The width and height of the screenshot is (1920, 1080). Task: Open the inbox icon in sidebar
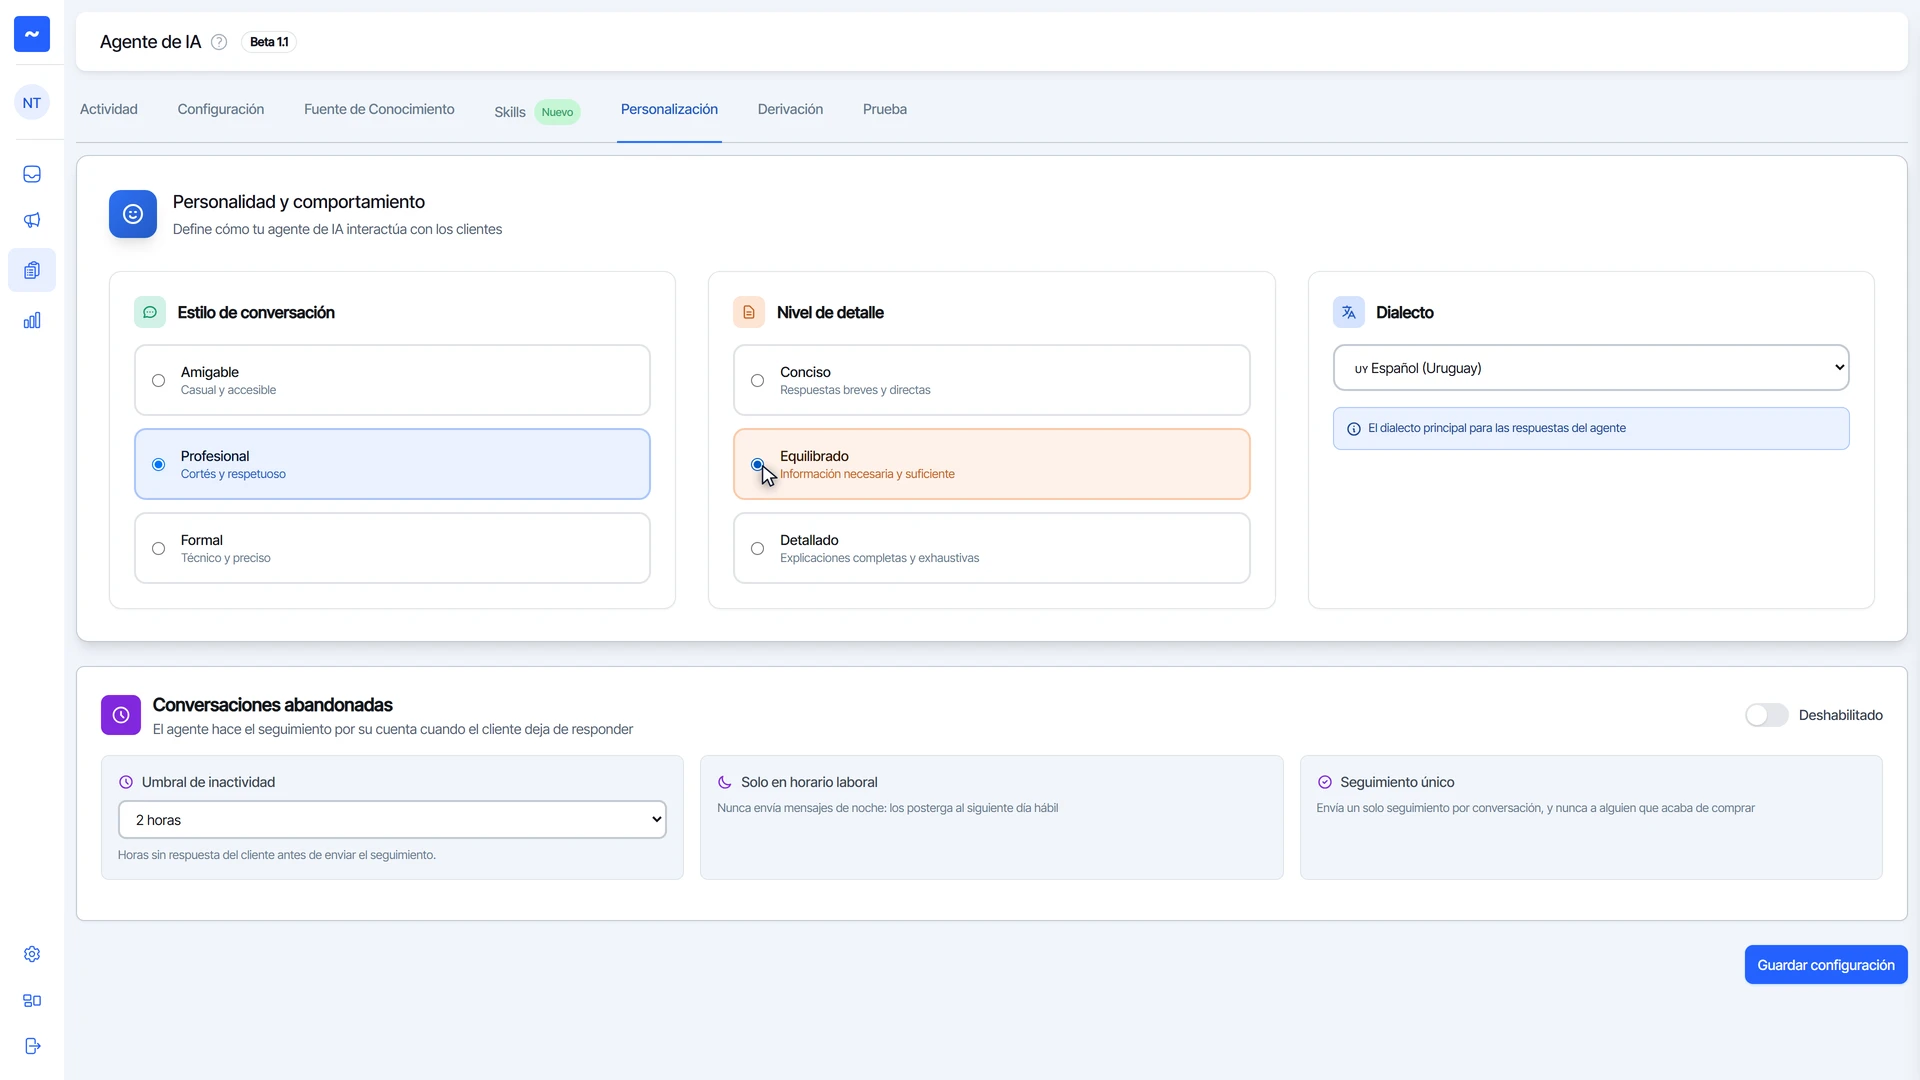pyautogui.click(x=32, y=174)
